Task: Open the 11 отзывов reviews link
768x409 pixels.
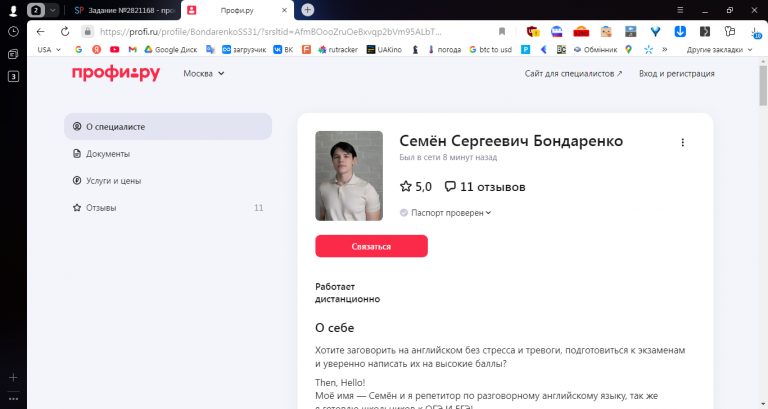Action: click(x=485, y=187)
